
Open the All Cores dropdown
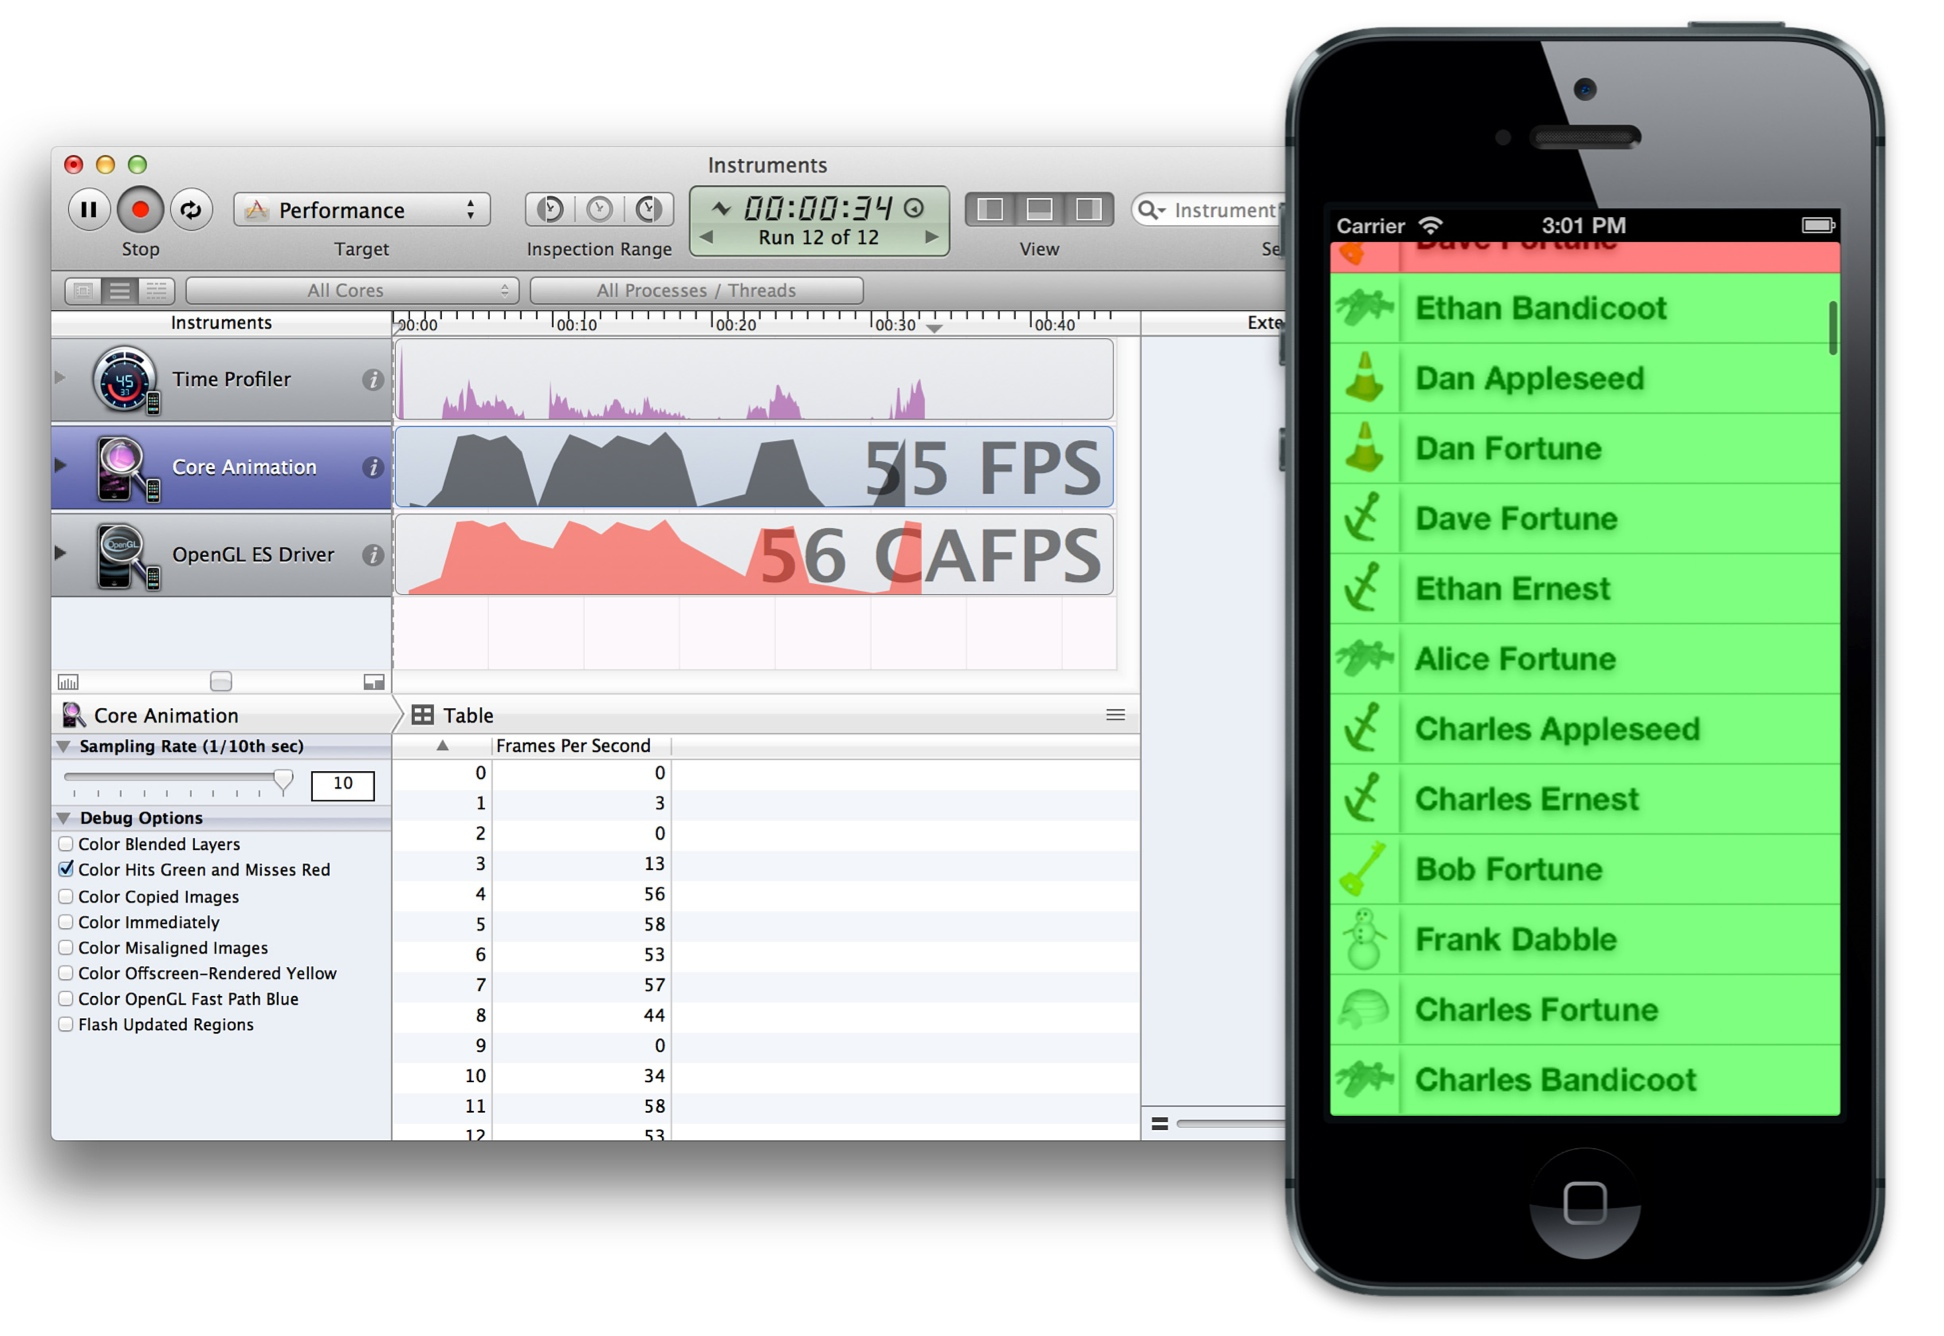[x=352, y=290]
